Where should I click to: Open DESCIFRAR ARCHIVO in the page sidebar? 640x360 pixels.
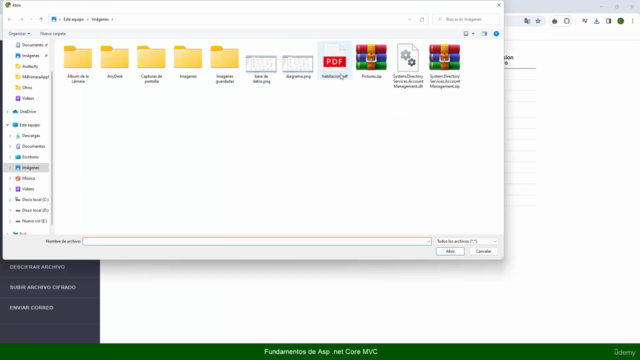click(37, 267)
